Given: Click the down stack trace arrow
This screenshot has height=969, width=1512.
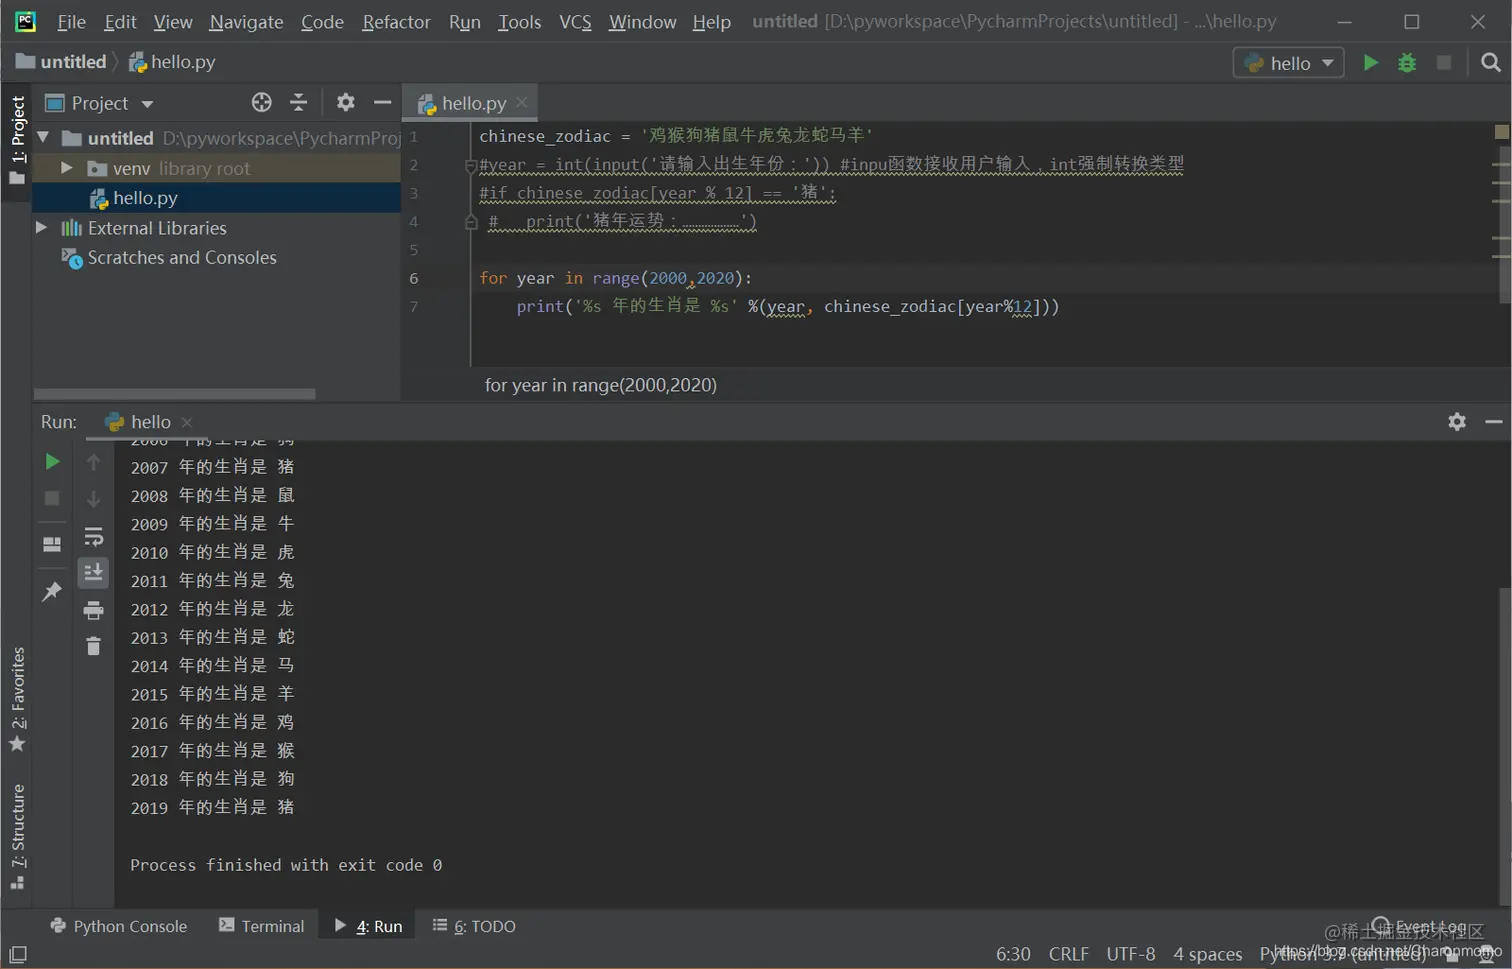Looking at the screenshot, I should point(93,498).
